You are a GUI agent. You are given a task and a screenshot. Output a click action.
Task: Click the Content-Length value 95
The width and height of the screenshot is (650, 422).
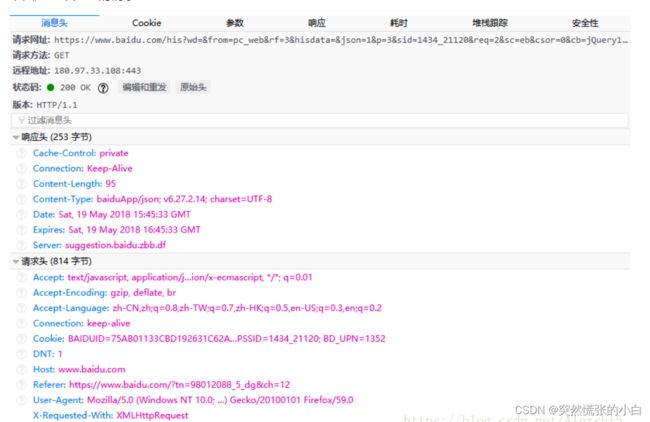110,184
